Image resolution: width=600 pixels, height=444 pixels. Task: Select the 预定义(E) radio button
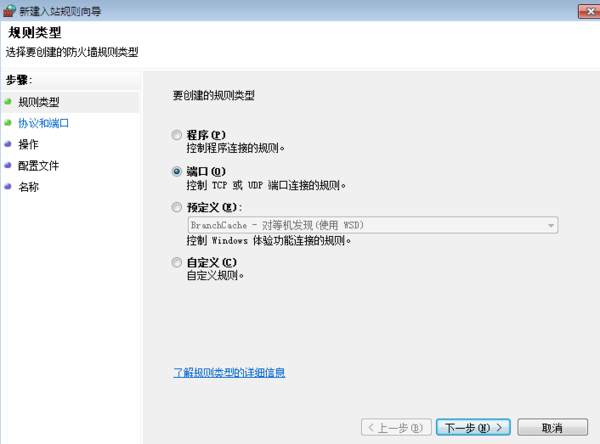click(x=176, y=207)
